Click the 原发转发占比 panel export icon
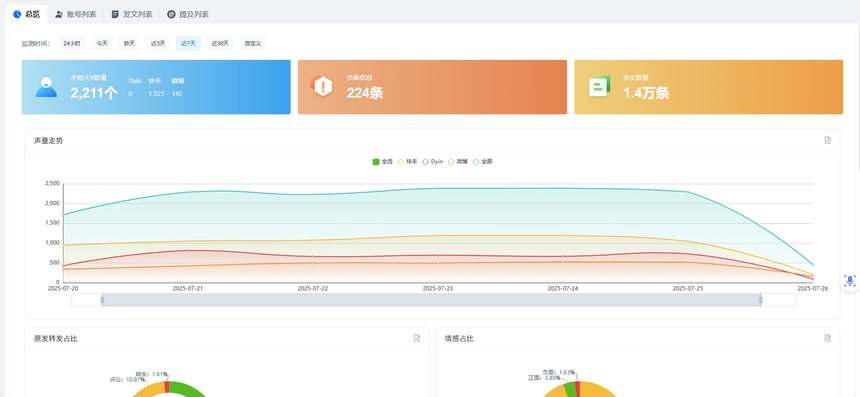860x397 pixels. pyautogui.click(x=417, y=338)
